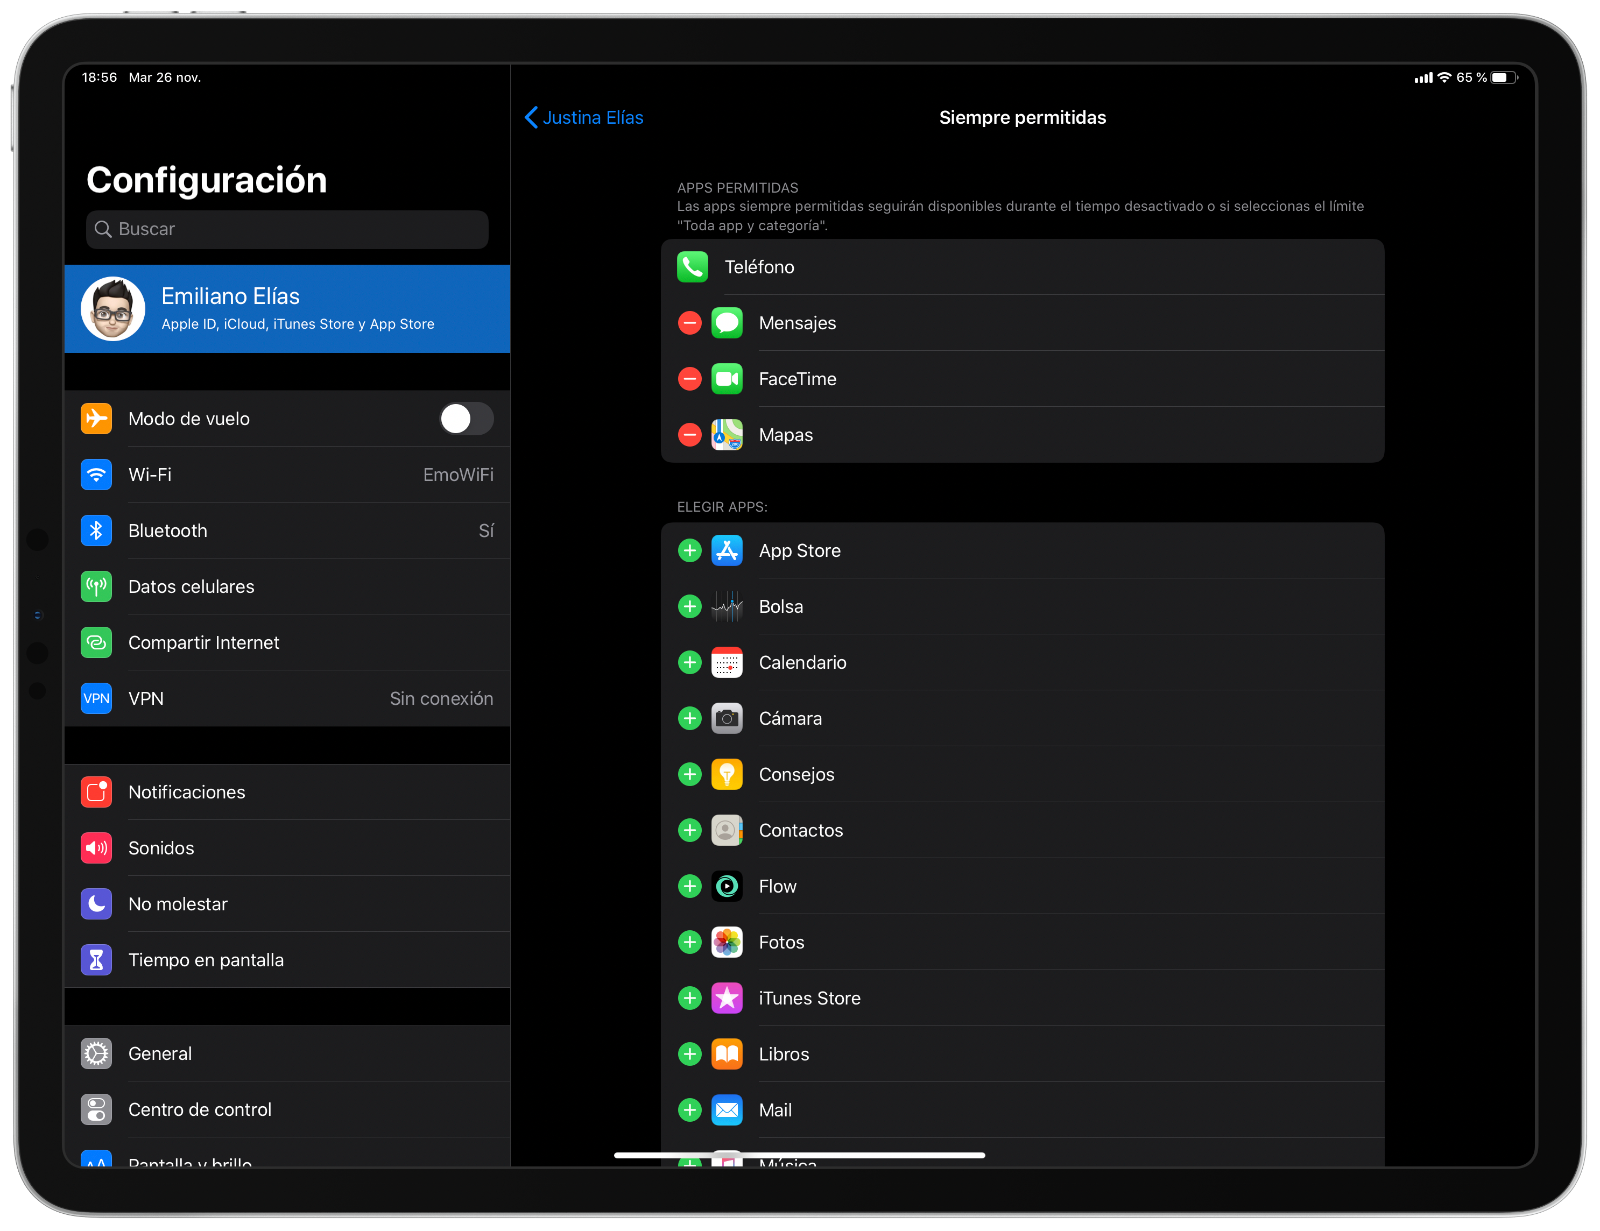
Task: Click the Bolsa stocks icon
Action: tap(727, 607)
